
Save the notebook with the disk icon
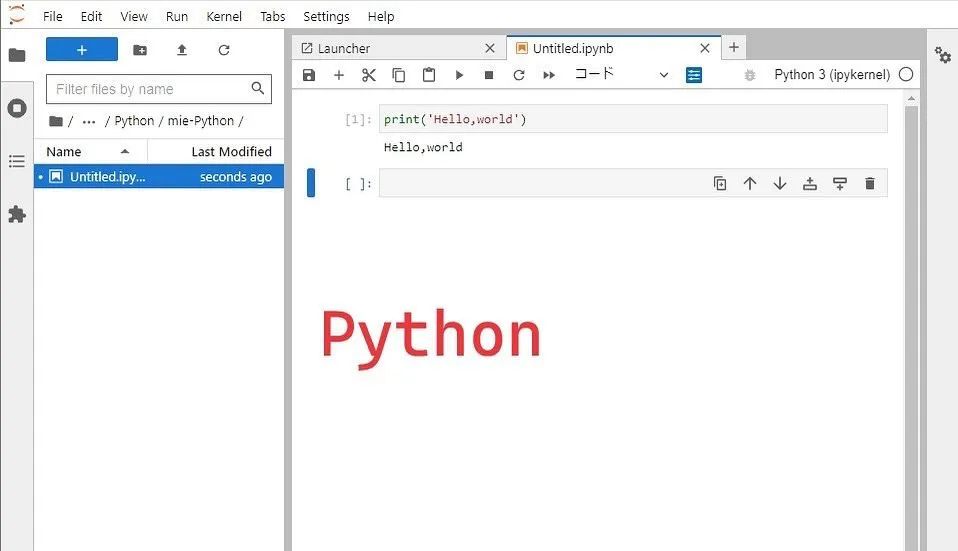(x=309, y=75)
